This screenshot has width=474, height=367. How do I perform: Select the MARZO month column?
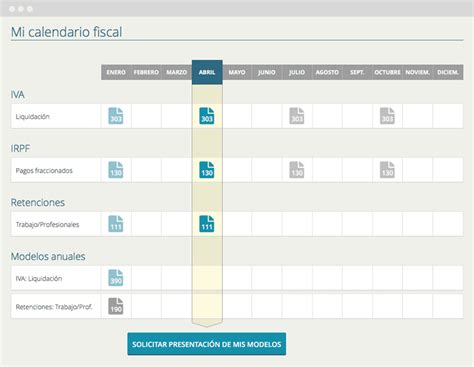point(177,72)
